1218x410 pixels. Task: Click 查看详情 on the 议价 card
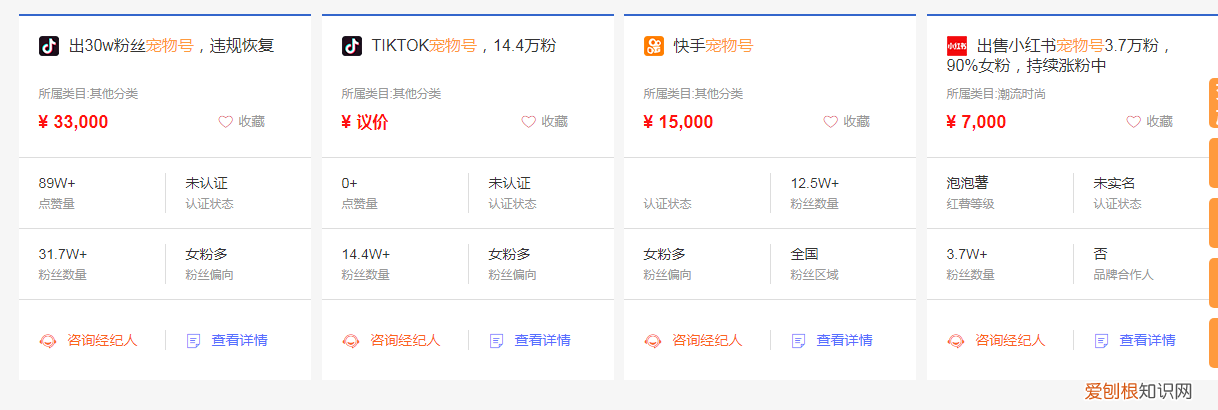[x=543, y=341]
